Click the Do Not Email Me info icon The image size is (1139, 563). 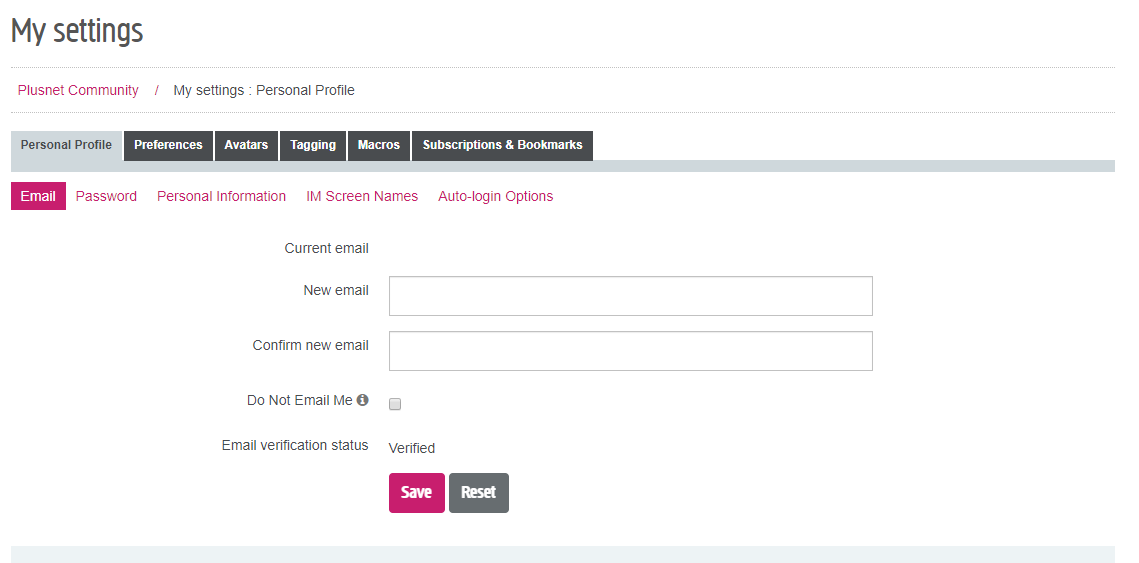tap(363, 400)
